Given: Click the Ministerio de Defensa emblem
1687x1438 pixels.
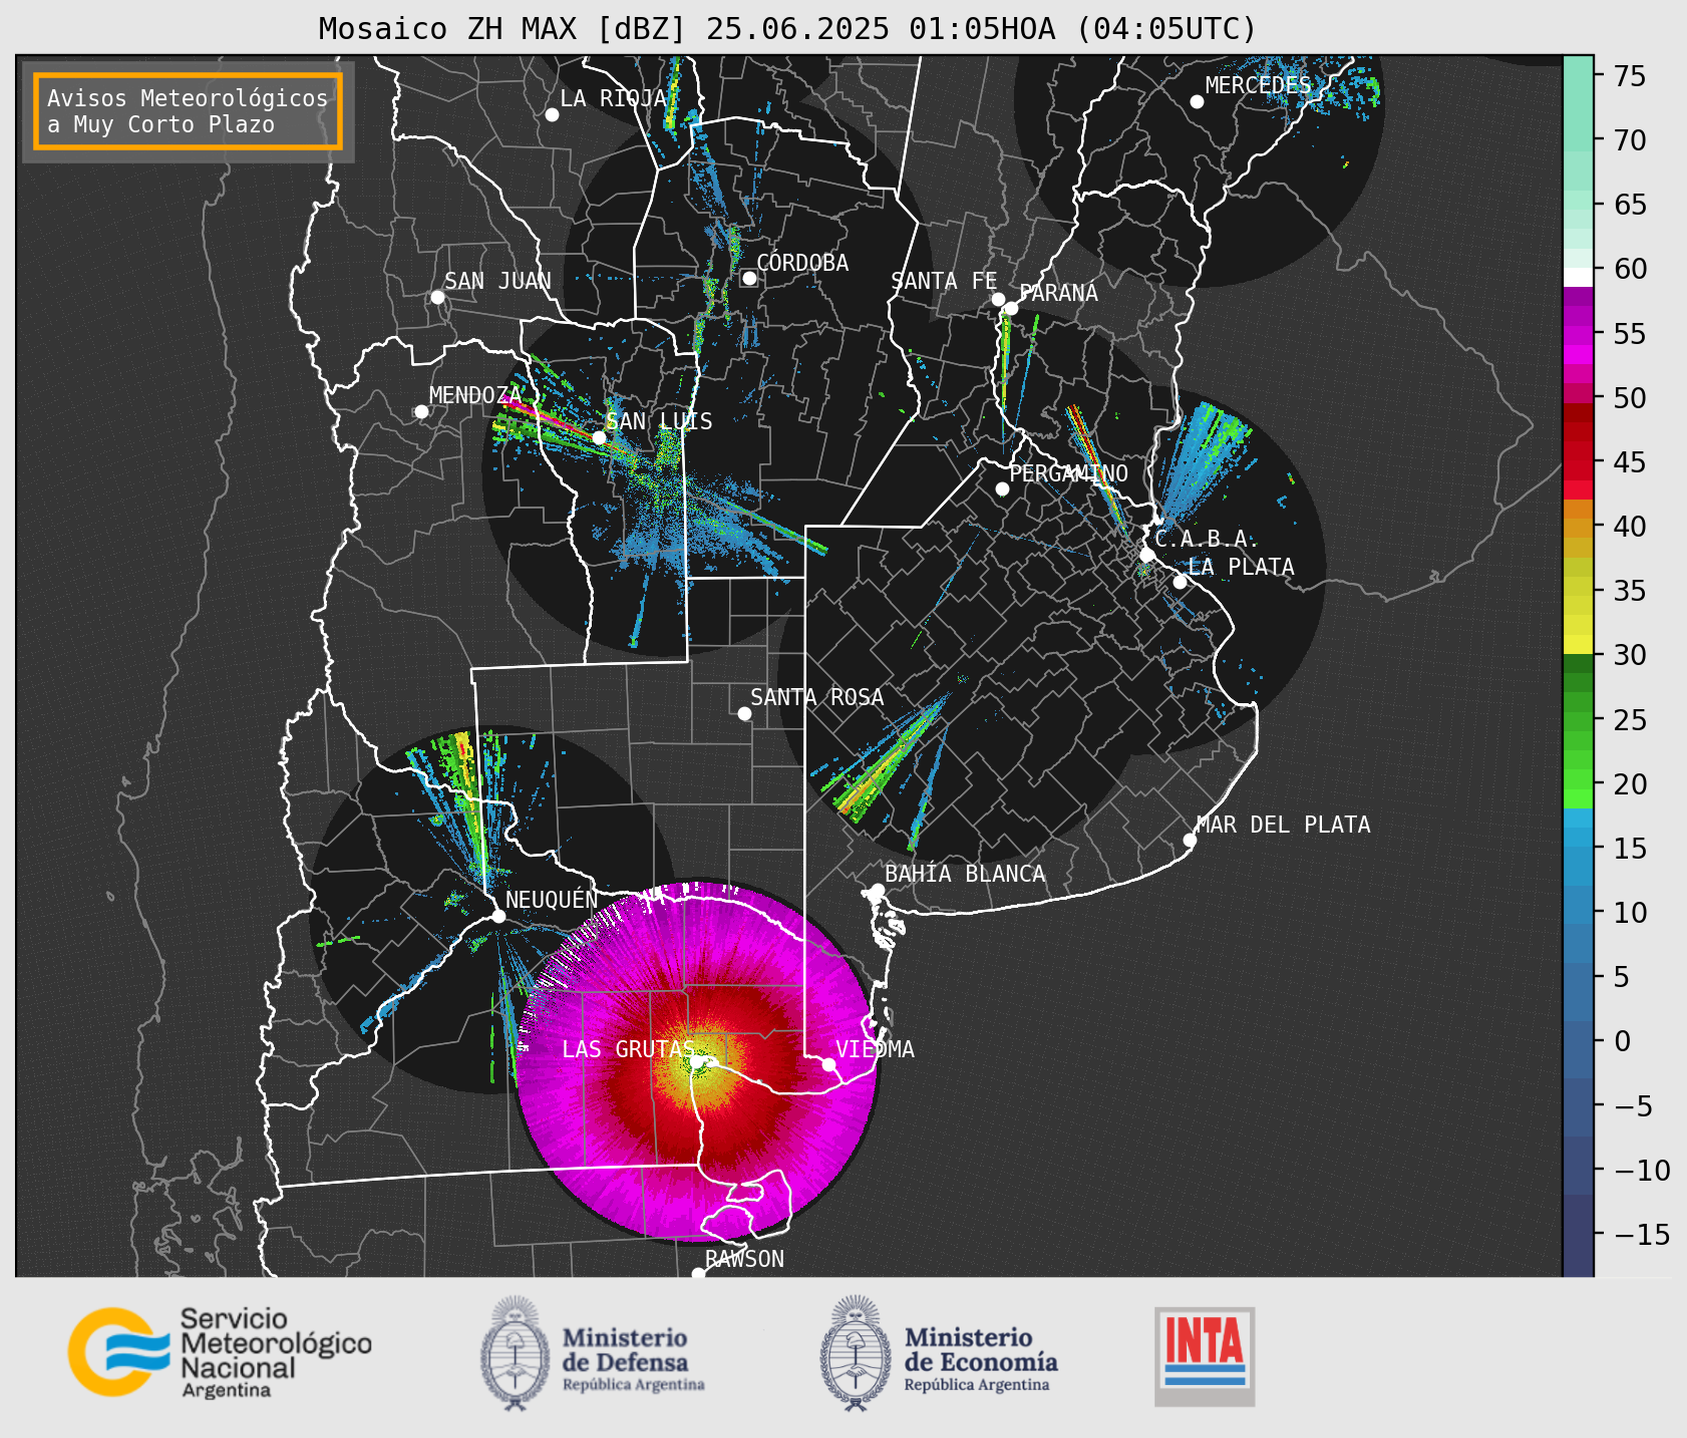Looking at the screenshot, I should click(x=514, y=1353).
